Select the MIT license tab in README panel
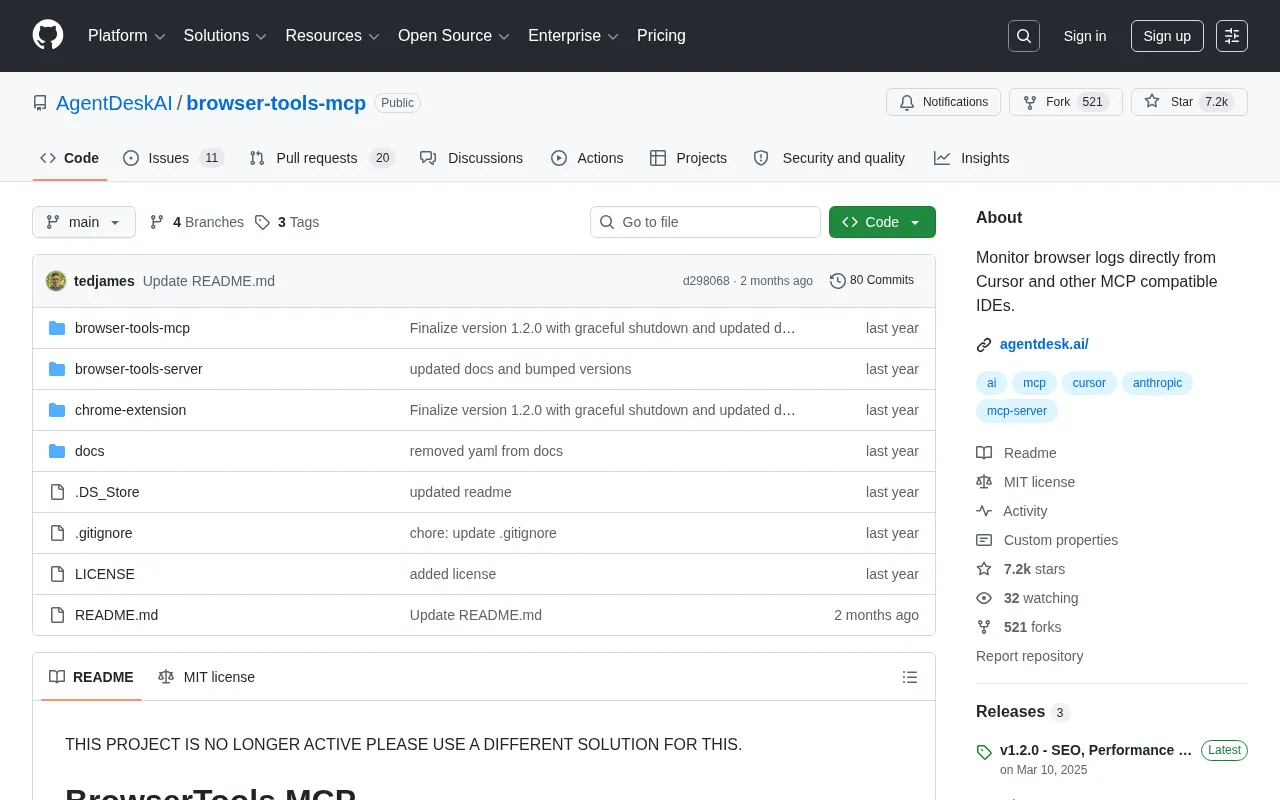The width and height of the screenshot is (1280, 800). [x=206, y=677]
